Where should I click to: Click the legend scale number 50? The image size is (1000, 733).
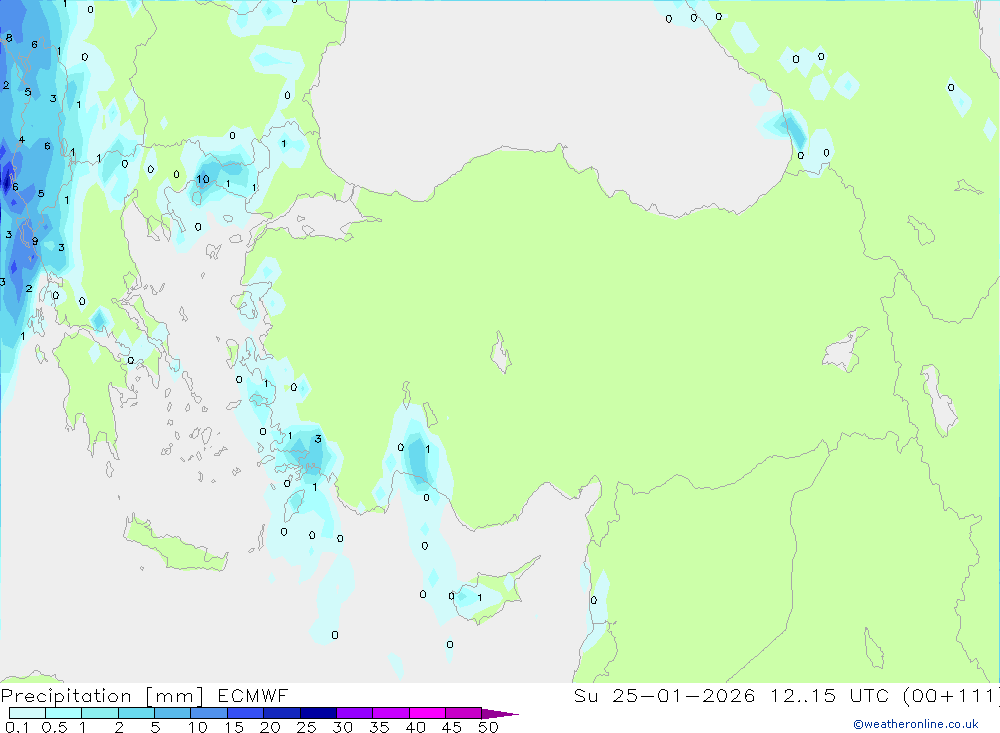tap(488, 727)
